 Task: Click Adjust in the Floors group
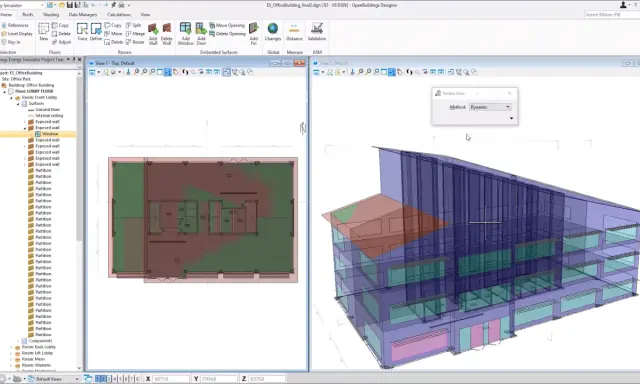(x=61, y=42)
